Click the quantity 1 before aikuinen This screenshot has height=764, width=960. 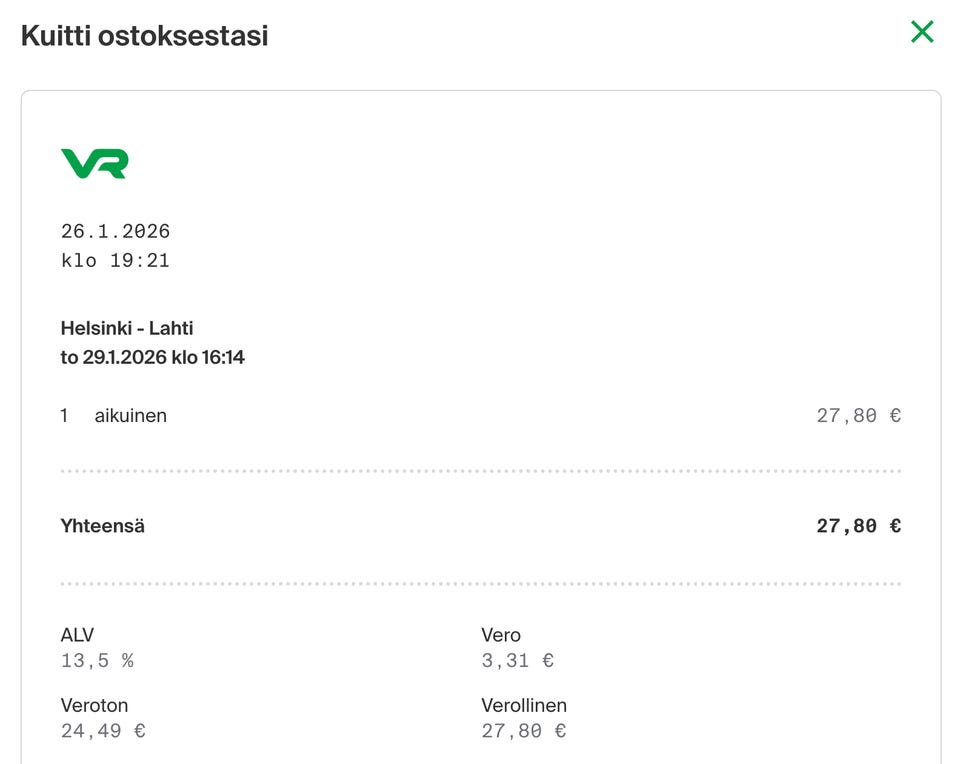tap(64, 416)
